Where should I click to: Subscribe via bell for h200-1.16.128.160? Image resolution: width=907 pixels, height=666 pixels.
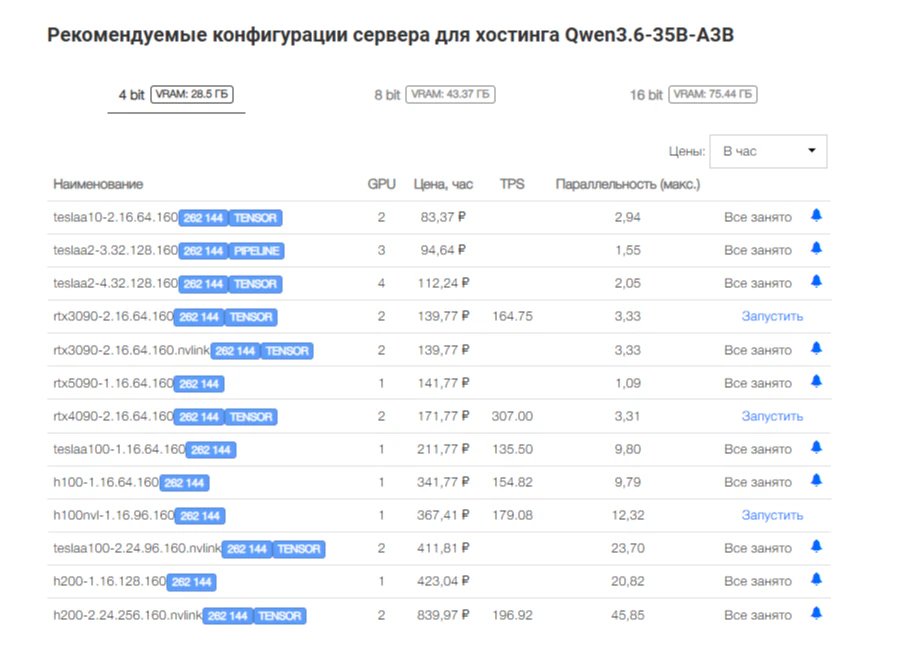(816, 579)
